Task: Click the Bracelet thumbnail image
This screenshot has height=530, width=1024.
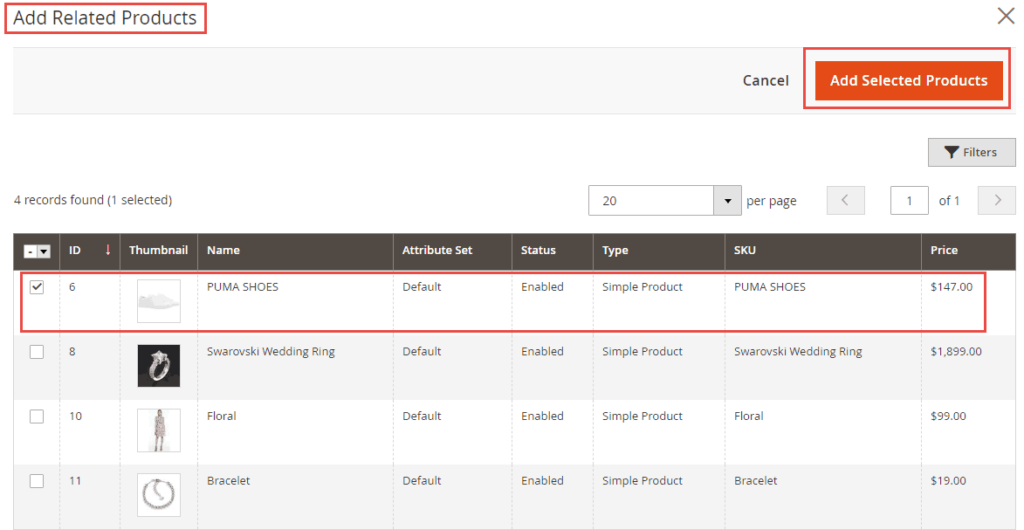Action: (x=159, y=495)
